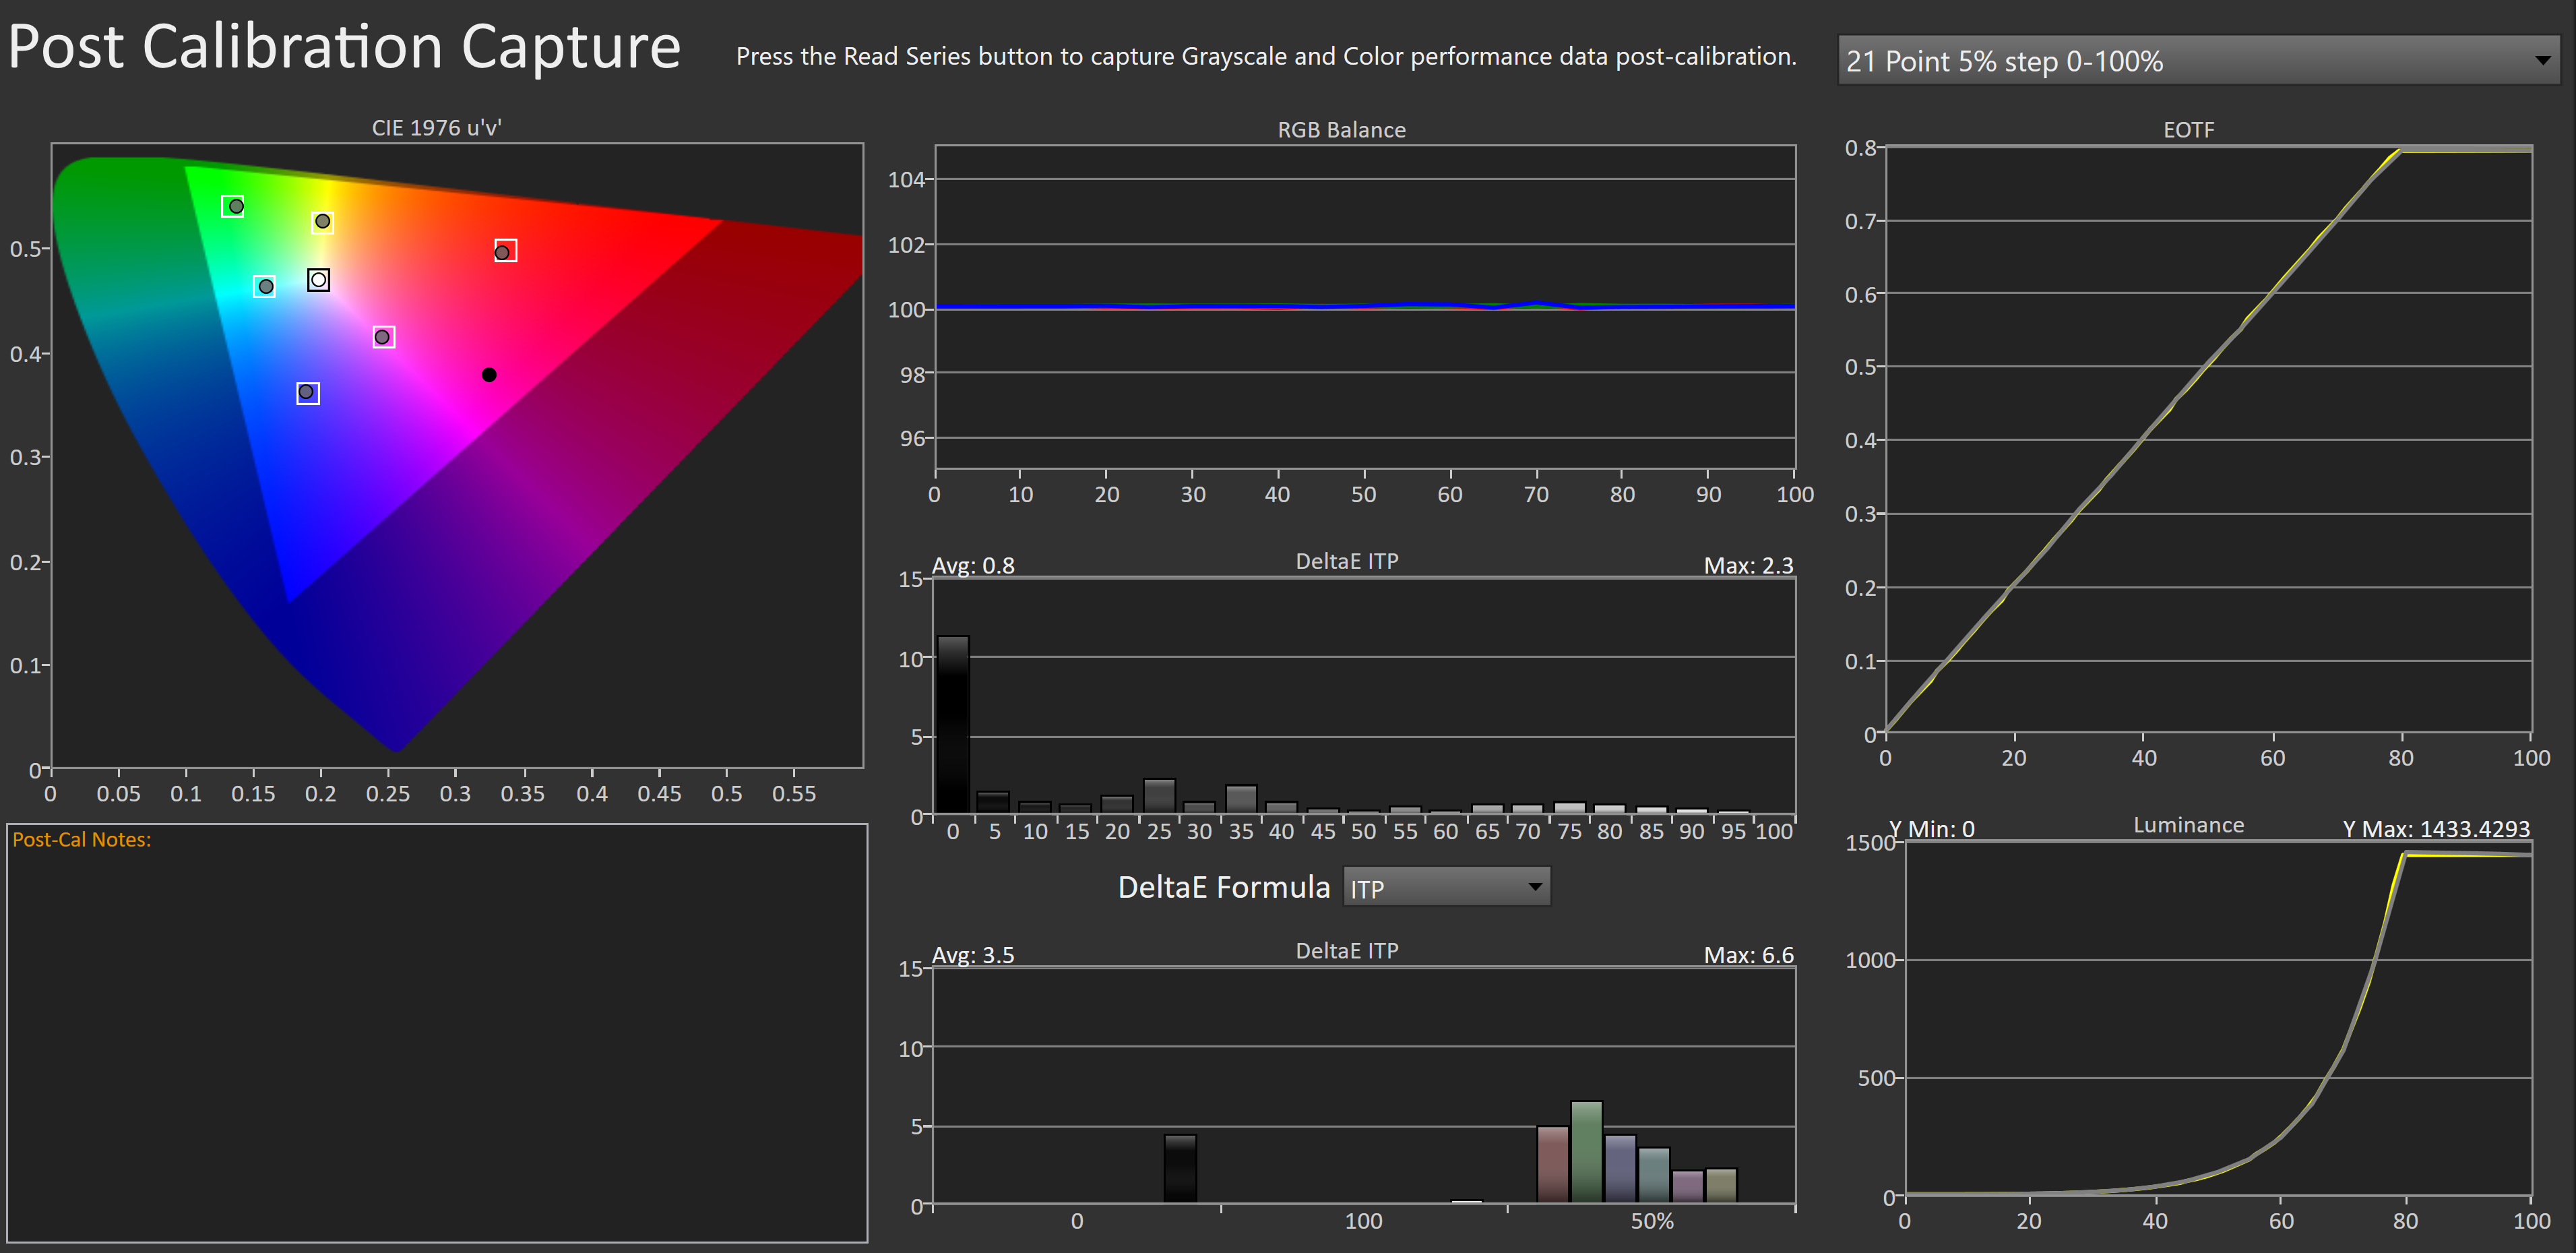Select the blue primary marker in CIE chart
2576x1253 pixels.
pyautogui.click(x=307, y=392)
